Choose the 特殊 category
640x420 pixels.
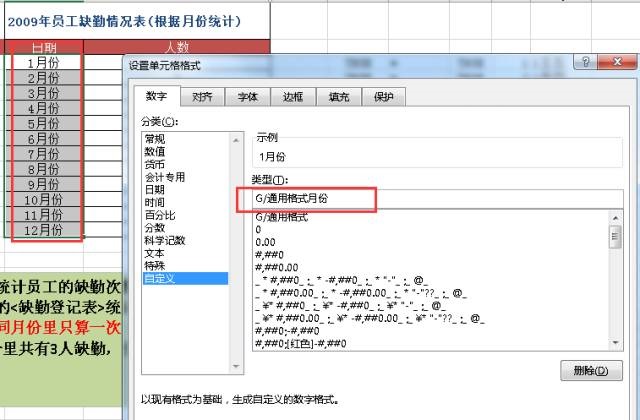185,265
